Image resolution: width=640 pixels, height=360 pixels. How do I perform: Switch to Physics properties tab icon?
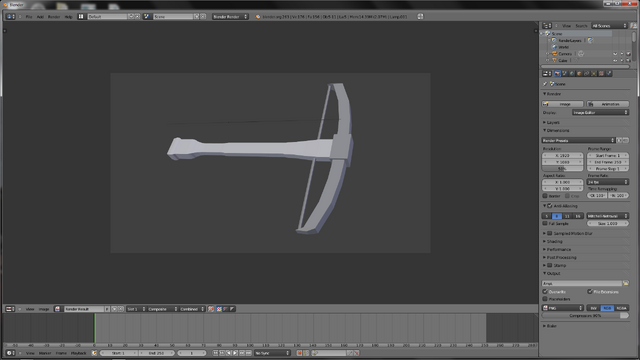609,74
